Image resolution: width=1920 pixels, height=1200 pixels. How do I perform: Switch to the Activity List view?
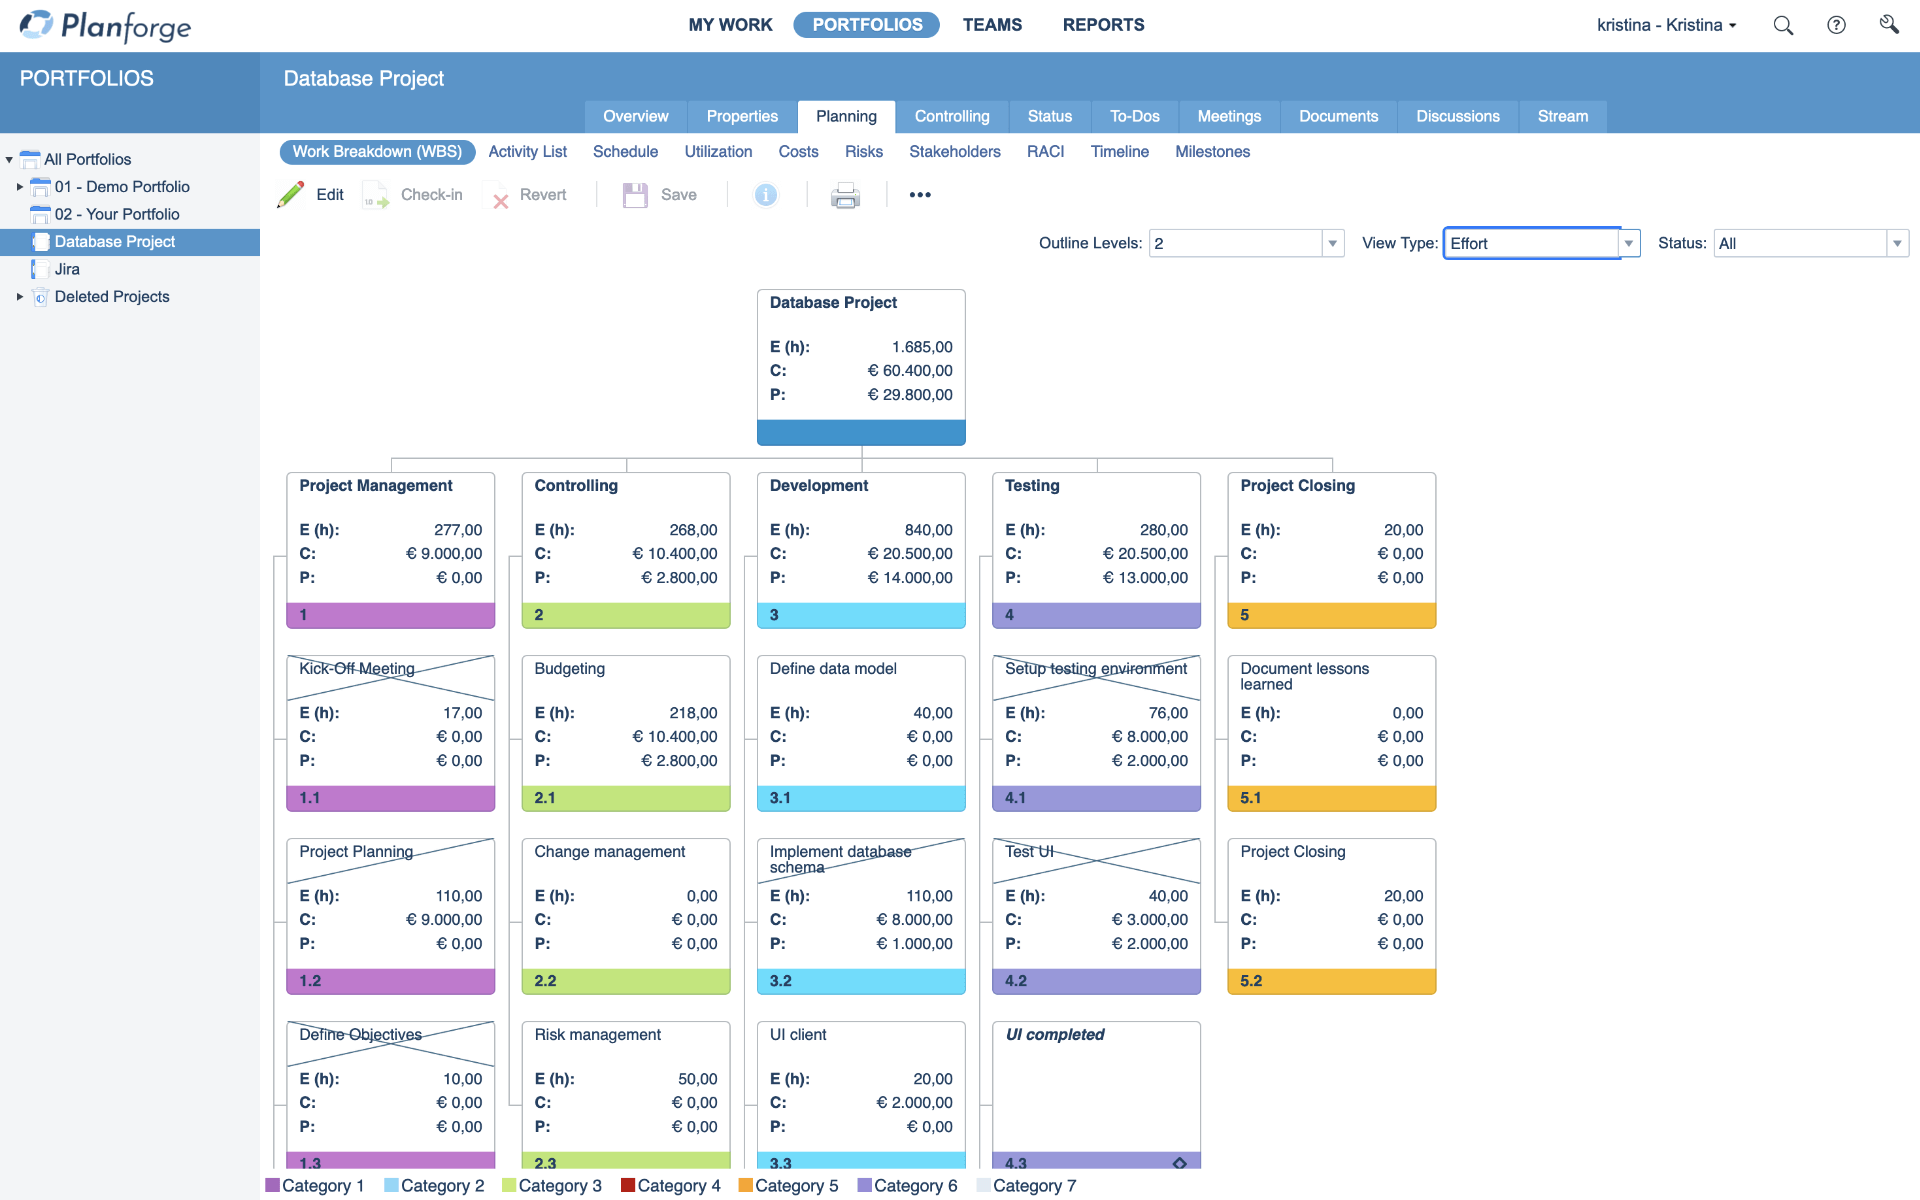pos(527,151)
